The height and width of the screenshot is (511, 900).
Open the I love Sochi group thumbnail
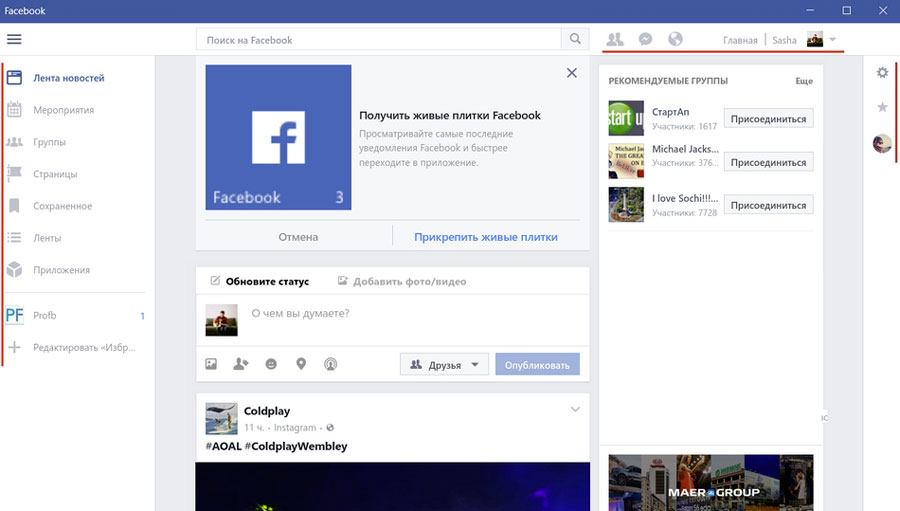click(626, 204)
